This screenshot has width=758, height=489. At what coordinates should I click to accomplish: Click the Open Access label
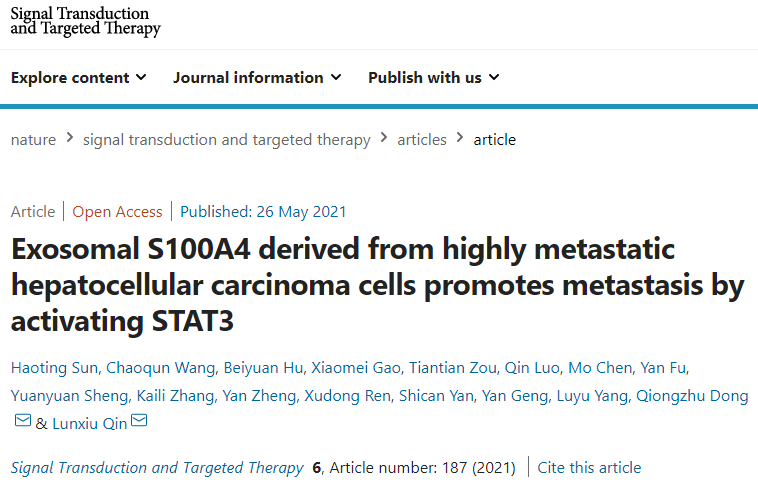[117, 212]
